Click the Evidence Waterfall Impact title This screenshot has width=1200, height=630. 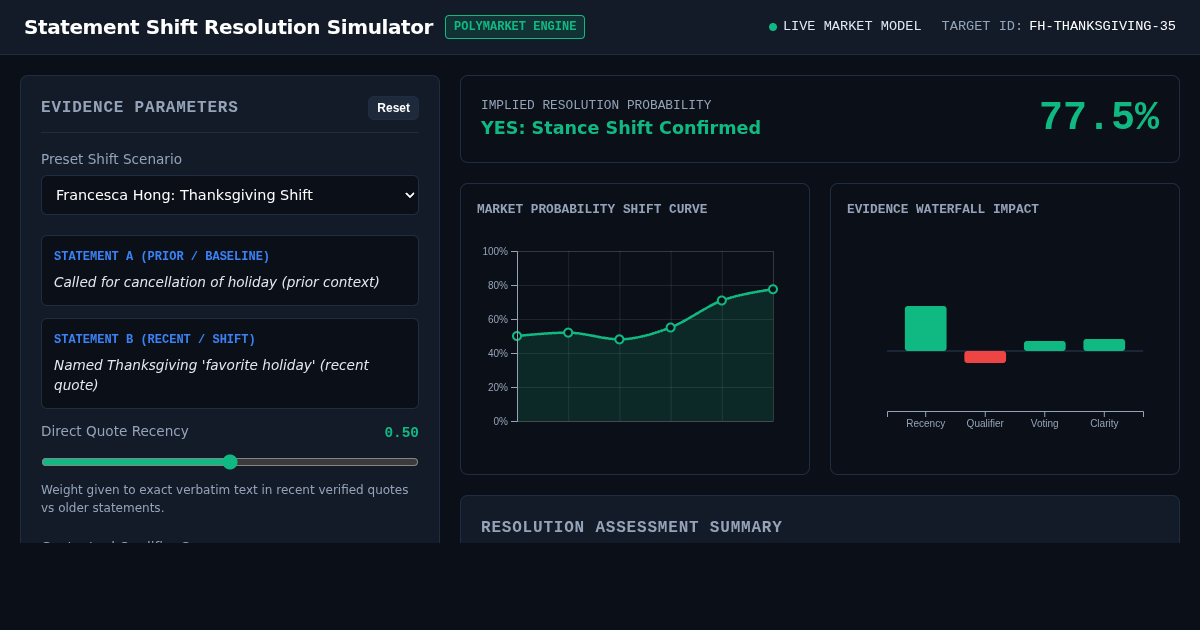943,210
